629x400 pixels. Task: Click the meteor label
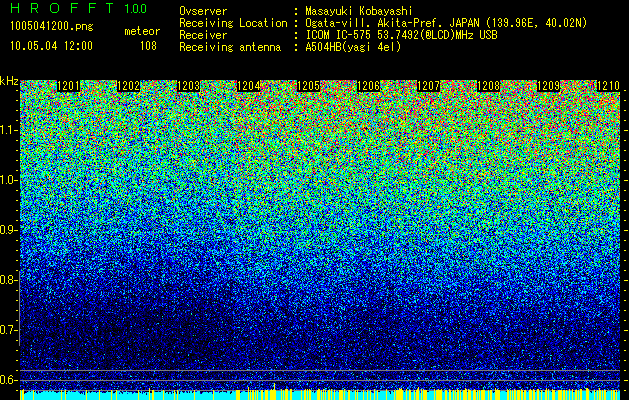[142, 31]
